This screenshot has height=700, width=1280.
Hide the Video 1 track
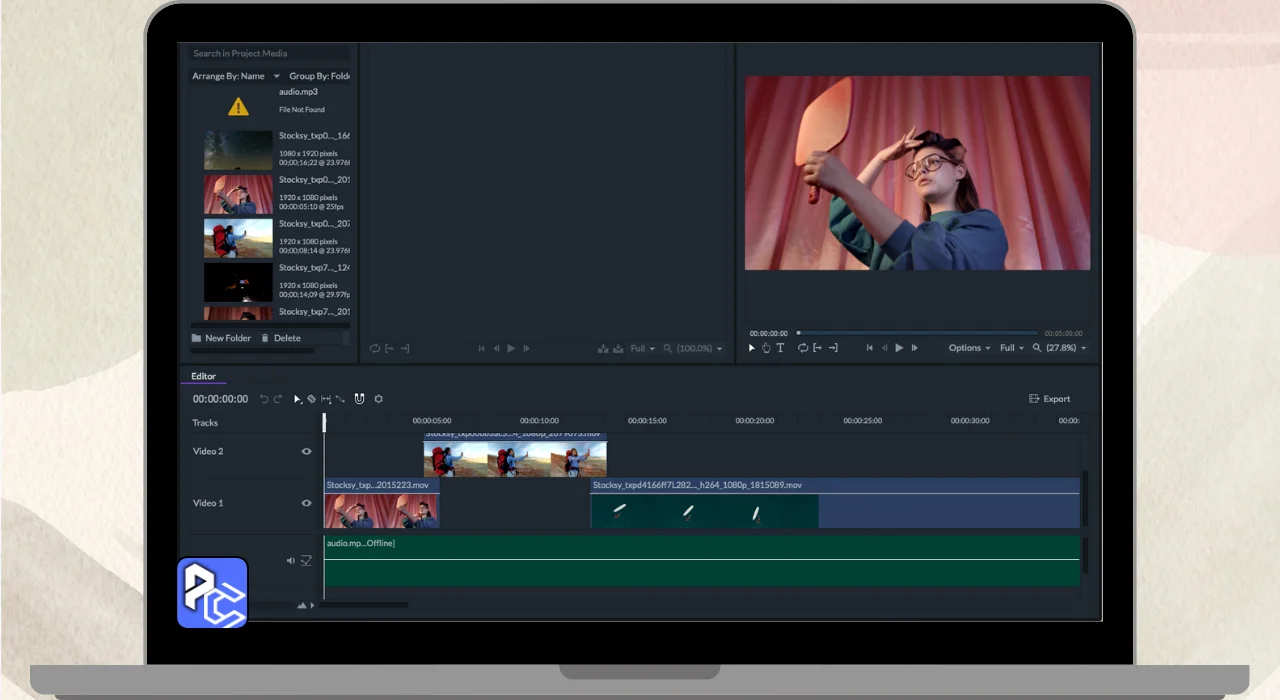(306, 503)
